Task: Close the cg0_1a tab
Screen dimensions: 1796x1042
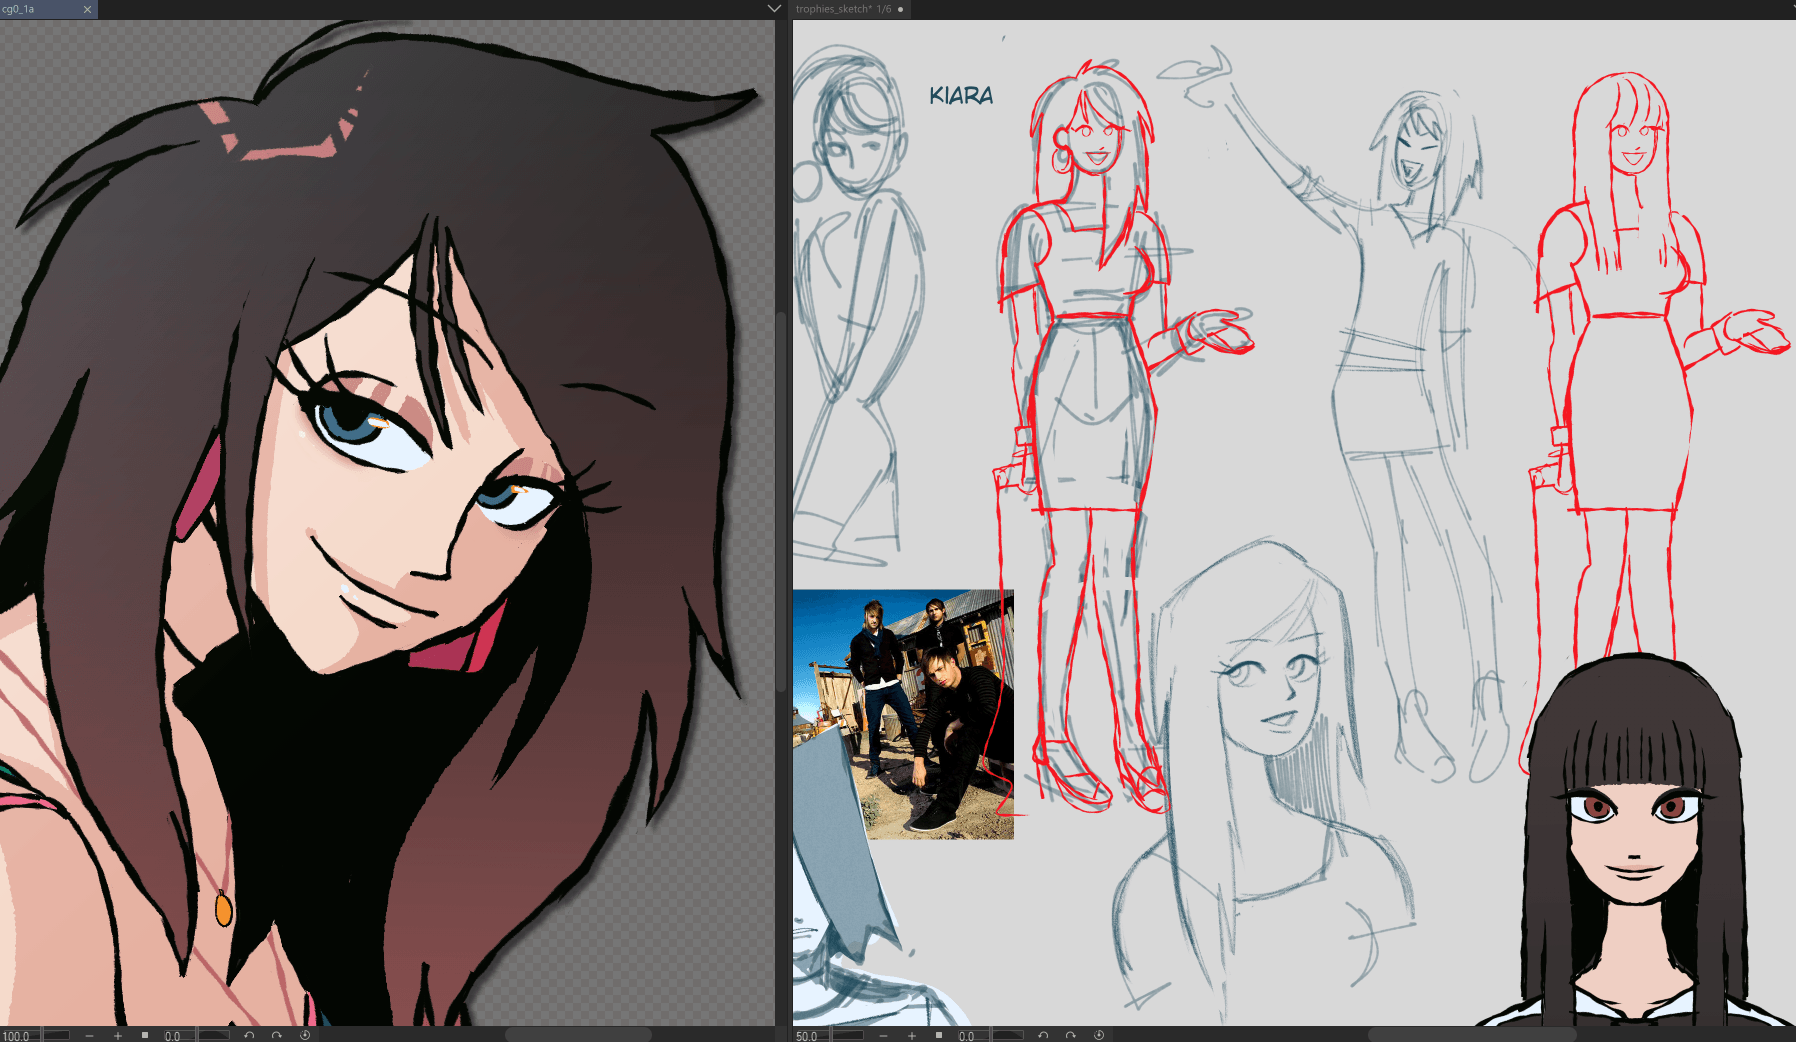Action: (x=87, y=9)
